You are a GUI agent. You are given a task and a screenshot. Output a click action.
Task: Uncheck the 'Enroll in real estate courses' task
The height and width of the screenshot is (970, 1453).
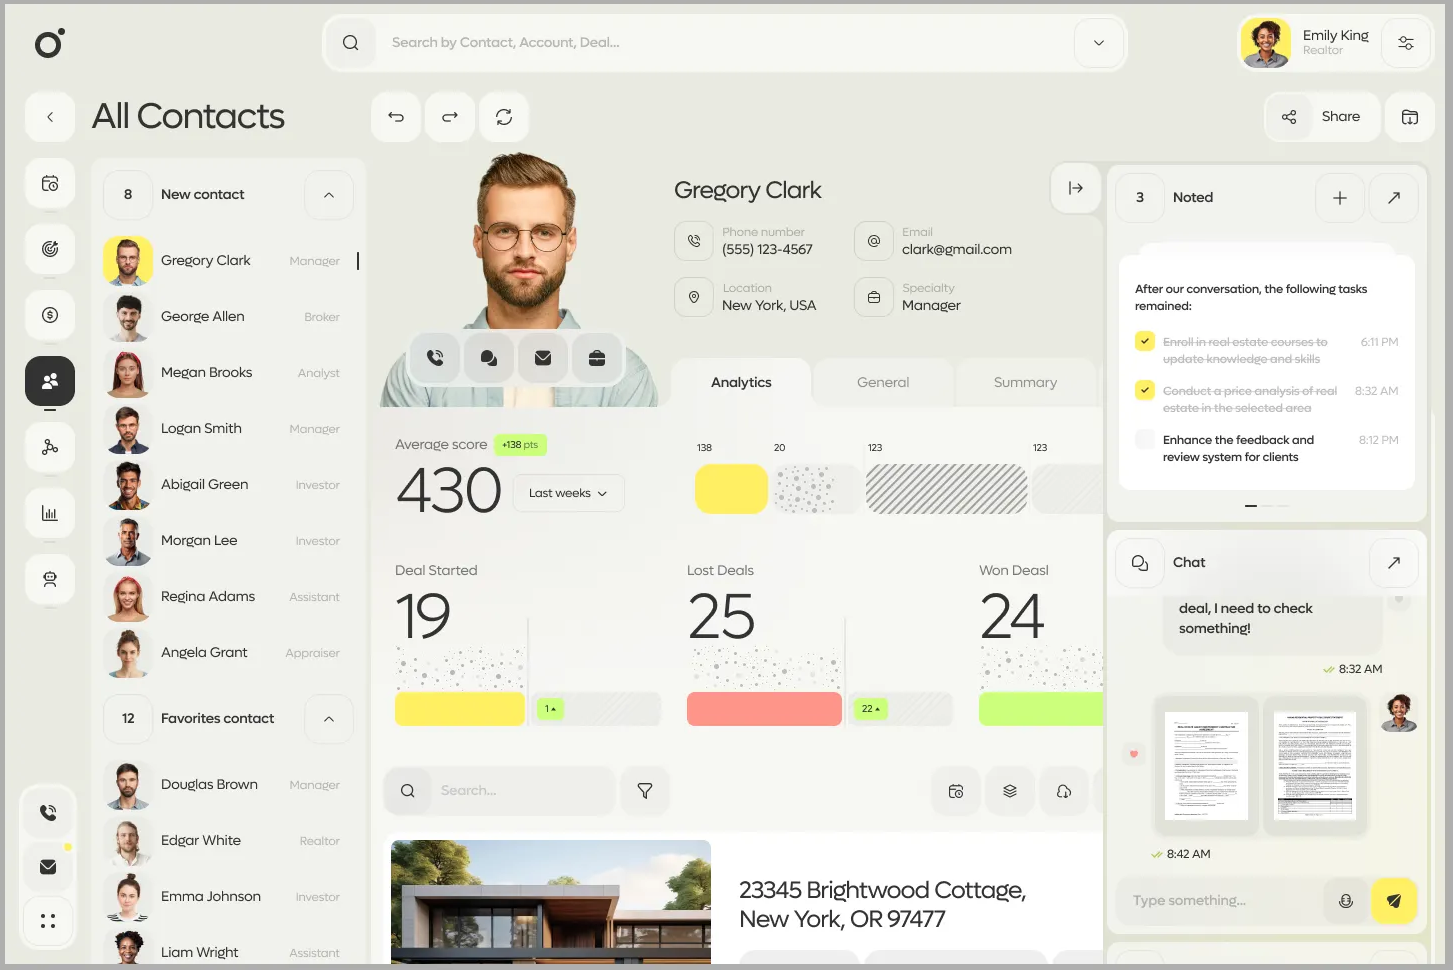pyautogui.click(x=1144, y=341)
